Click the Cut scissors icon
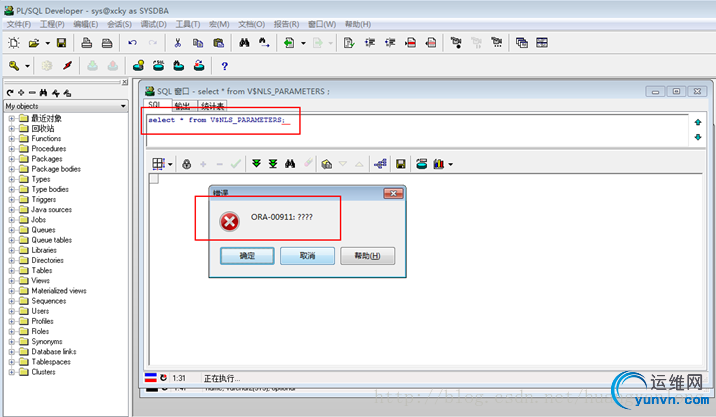 (178, 43)
